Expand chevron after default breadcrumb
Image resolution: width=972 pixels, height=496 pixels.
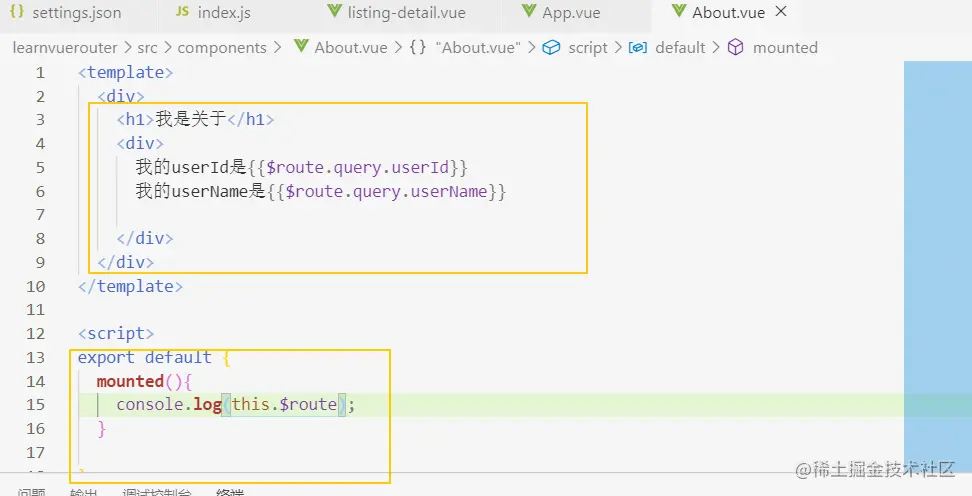pos(715,48)
